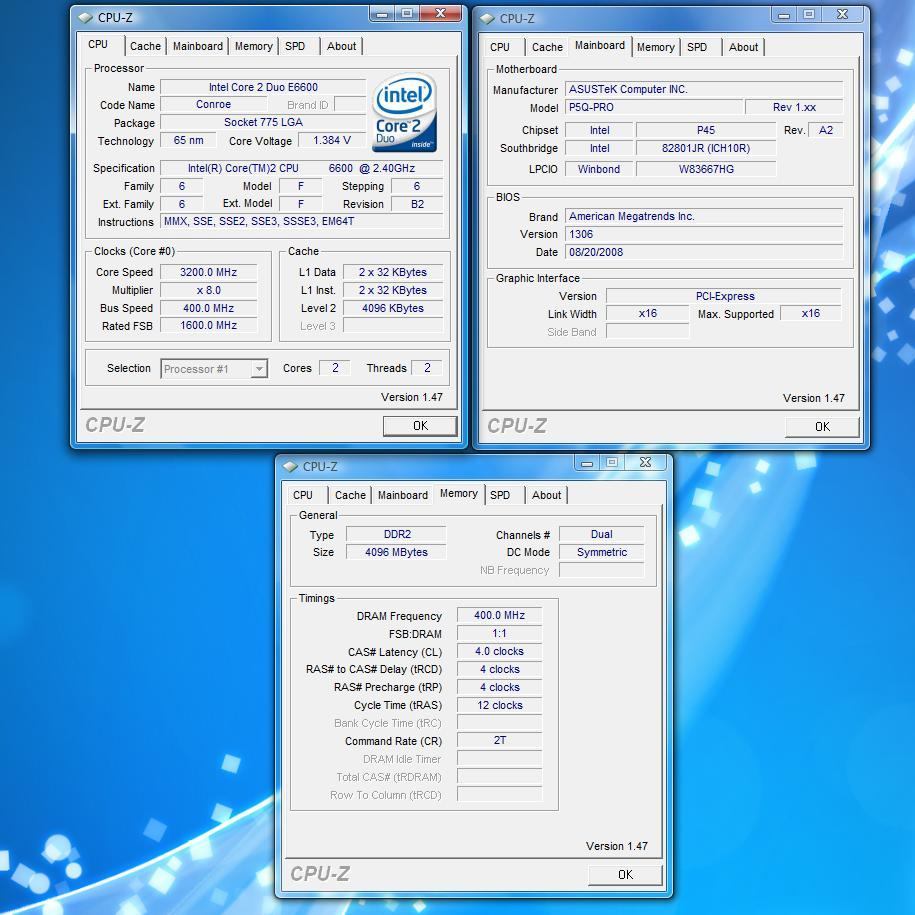Open About tab in CPU window

click(x=341, y=46)
